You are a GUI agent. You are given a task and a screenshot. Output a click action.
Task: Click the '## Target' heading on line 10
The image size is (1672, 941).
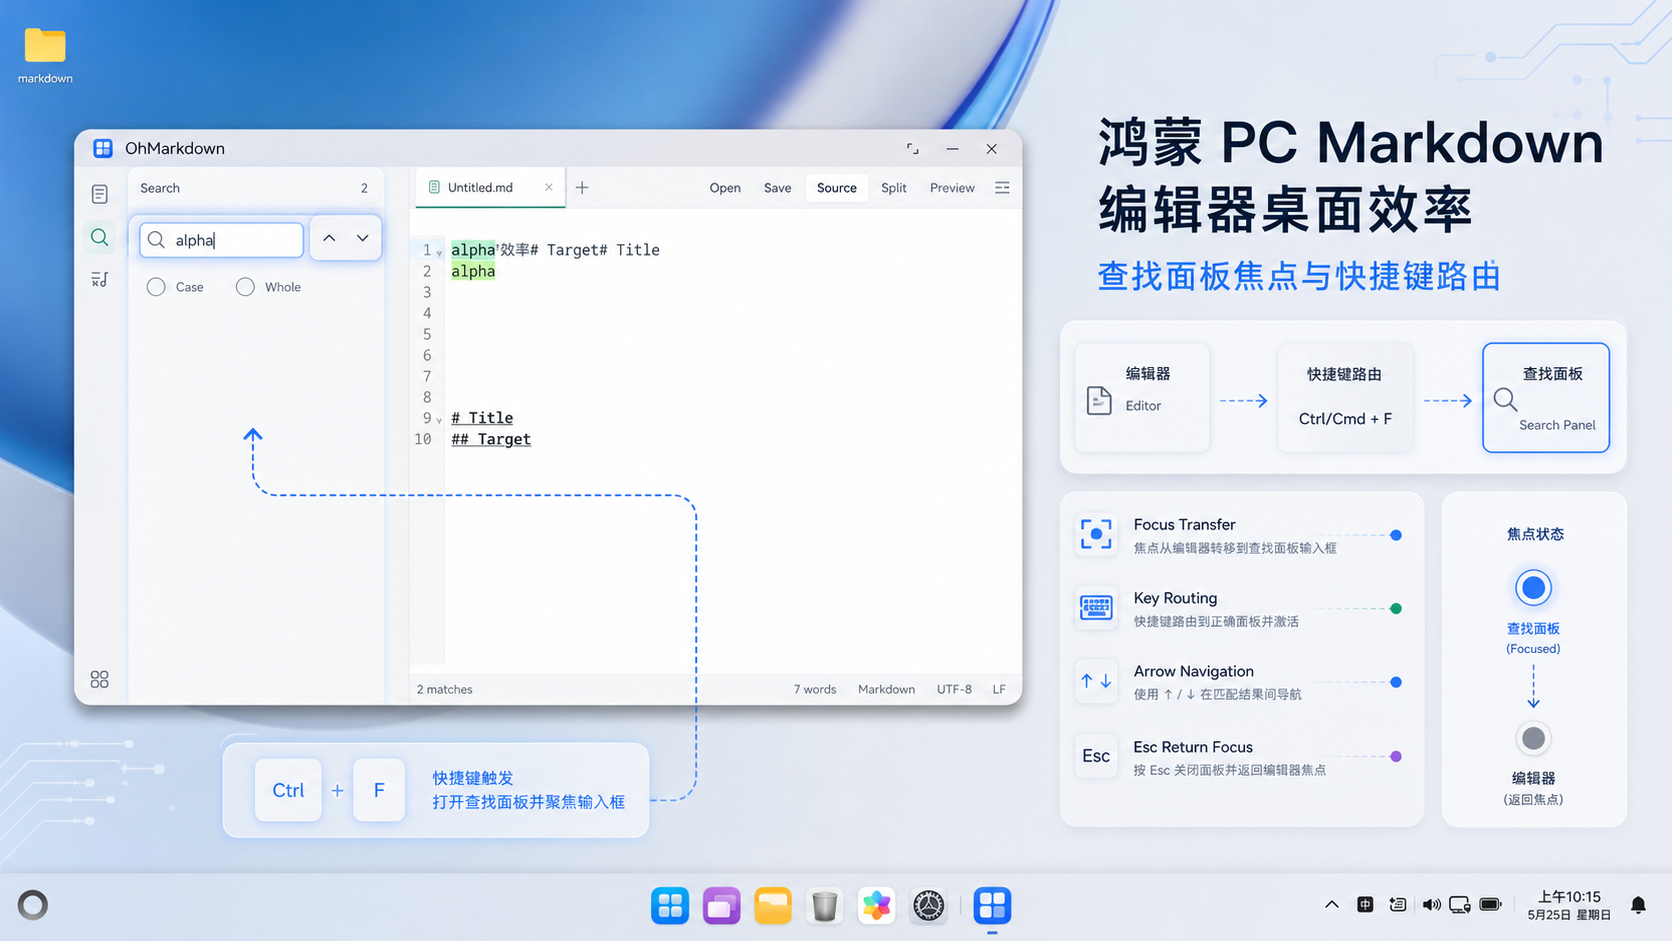point(491,439)
